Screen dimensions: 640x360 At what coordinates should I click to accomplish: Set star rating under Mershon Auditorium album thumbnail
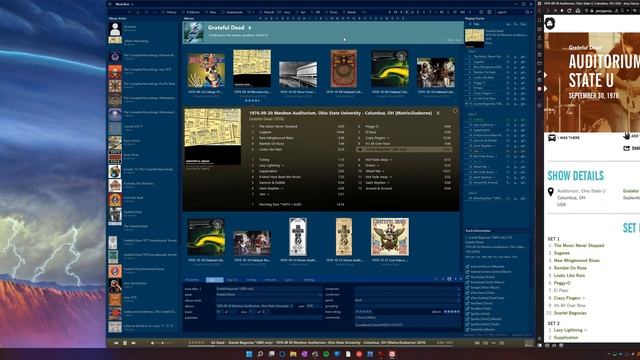point(252,100)
